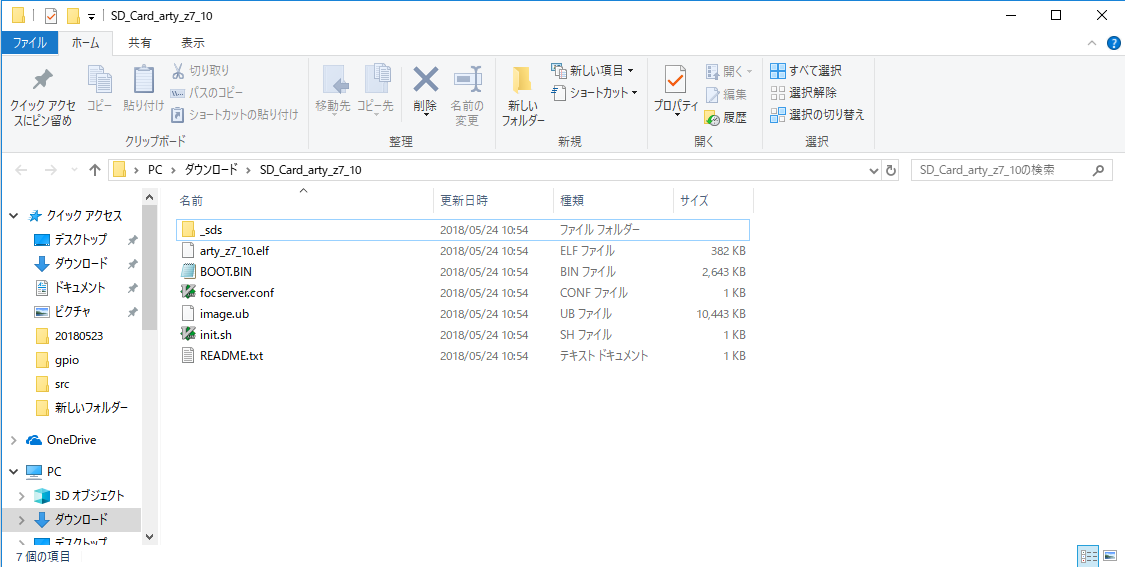Expand the OneDrive tree node

[13, 440]
